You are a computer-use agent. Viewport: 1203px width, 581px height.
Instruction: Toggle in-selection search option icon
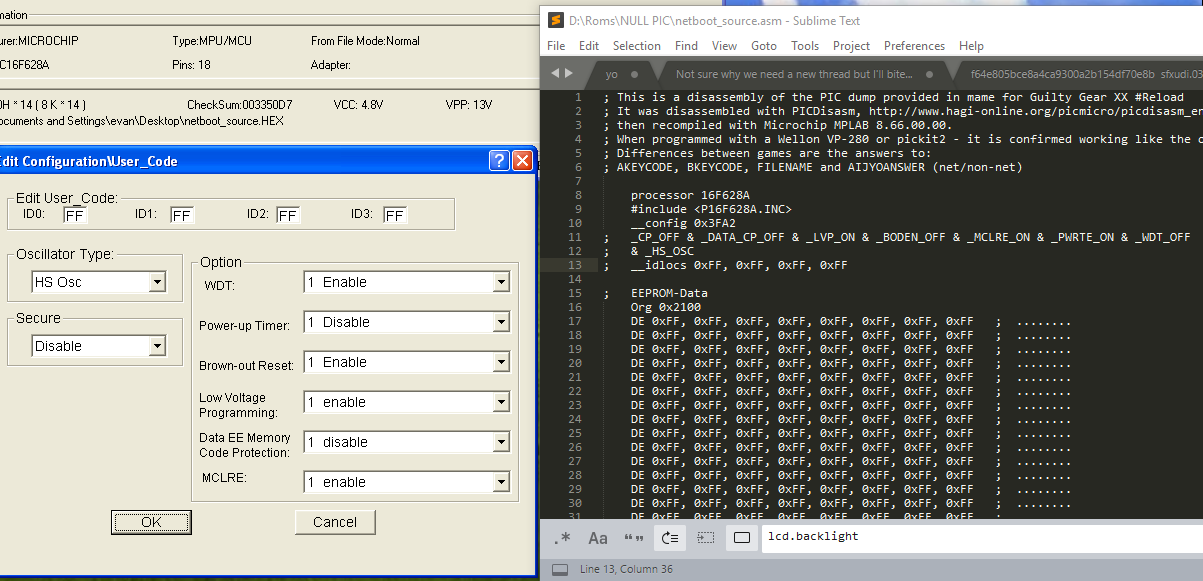point(706,538)
